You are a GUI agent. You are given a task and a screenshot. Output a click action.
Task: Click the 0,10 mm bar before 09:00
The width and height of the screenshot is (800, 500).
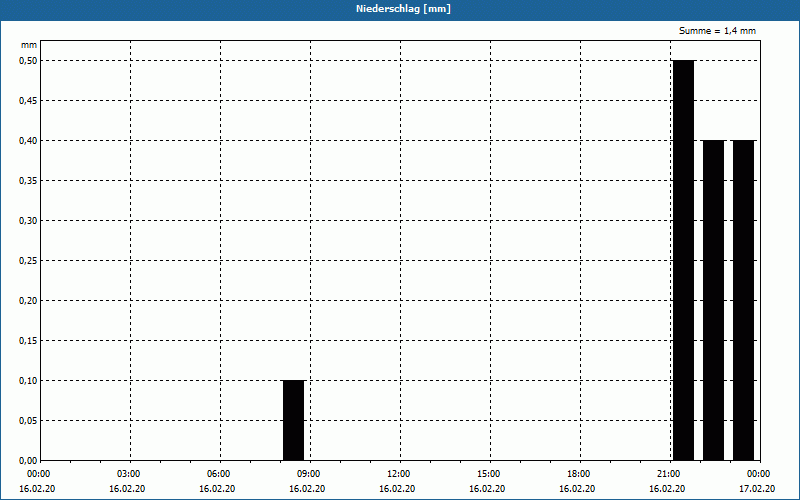coord(293,420)
